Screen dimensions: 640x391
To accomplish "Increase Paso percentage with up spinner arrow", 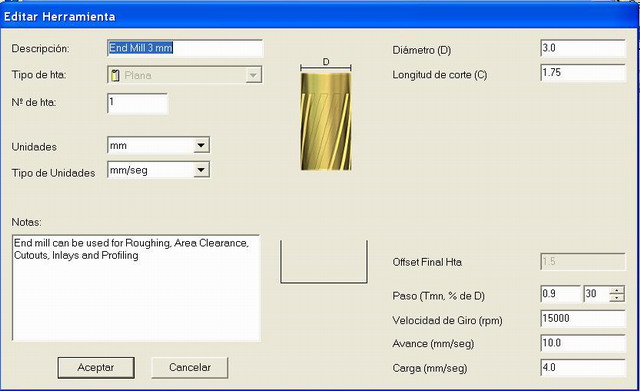I will (x=617, y=290).
